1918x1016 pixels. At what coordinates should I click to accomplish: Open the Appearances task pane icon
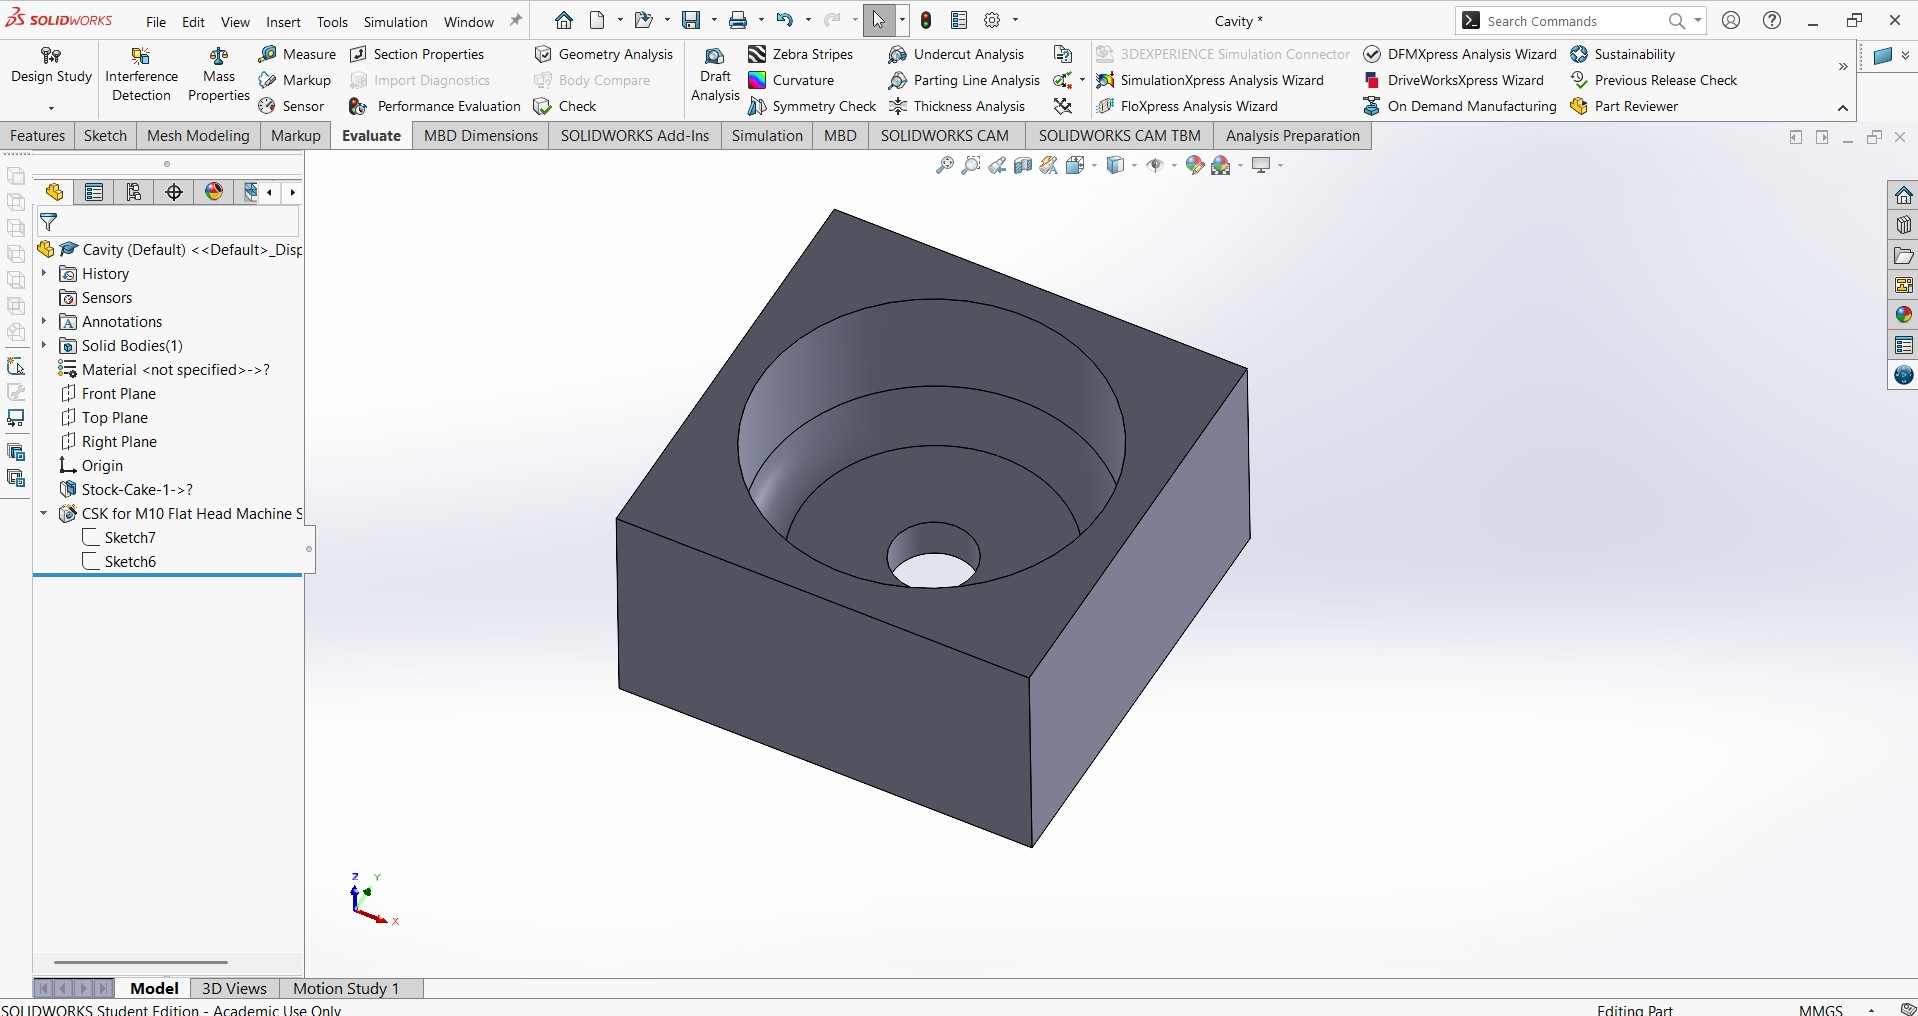point(1903,315)
